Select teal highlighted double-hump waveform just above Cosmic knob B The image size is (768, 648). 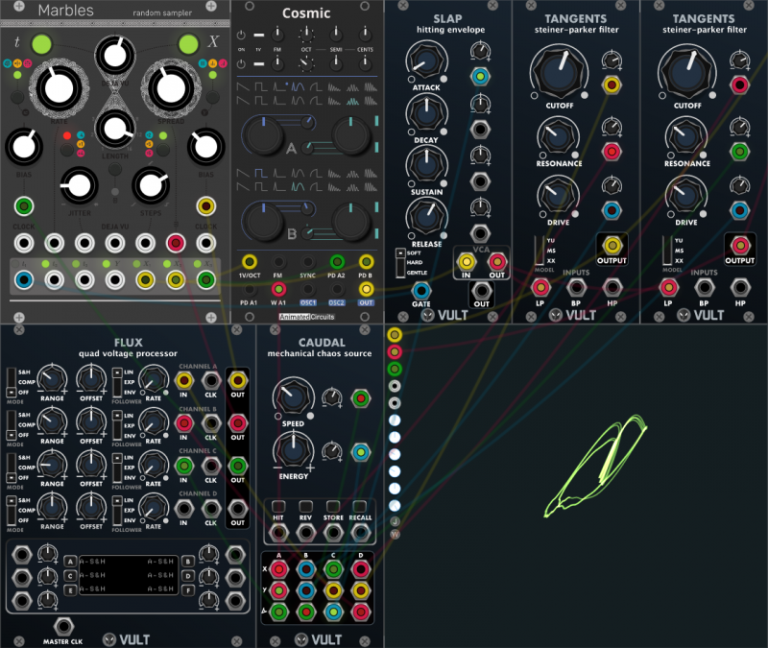point(298,187)
